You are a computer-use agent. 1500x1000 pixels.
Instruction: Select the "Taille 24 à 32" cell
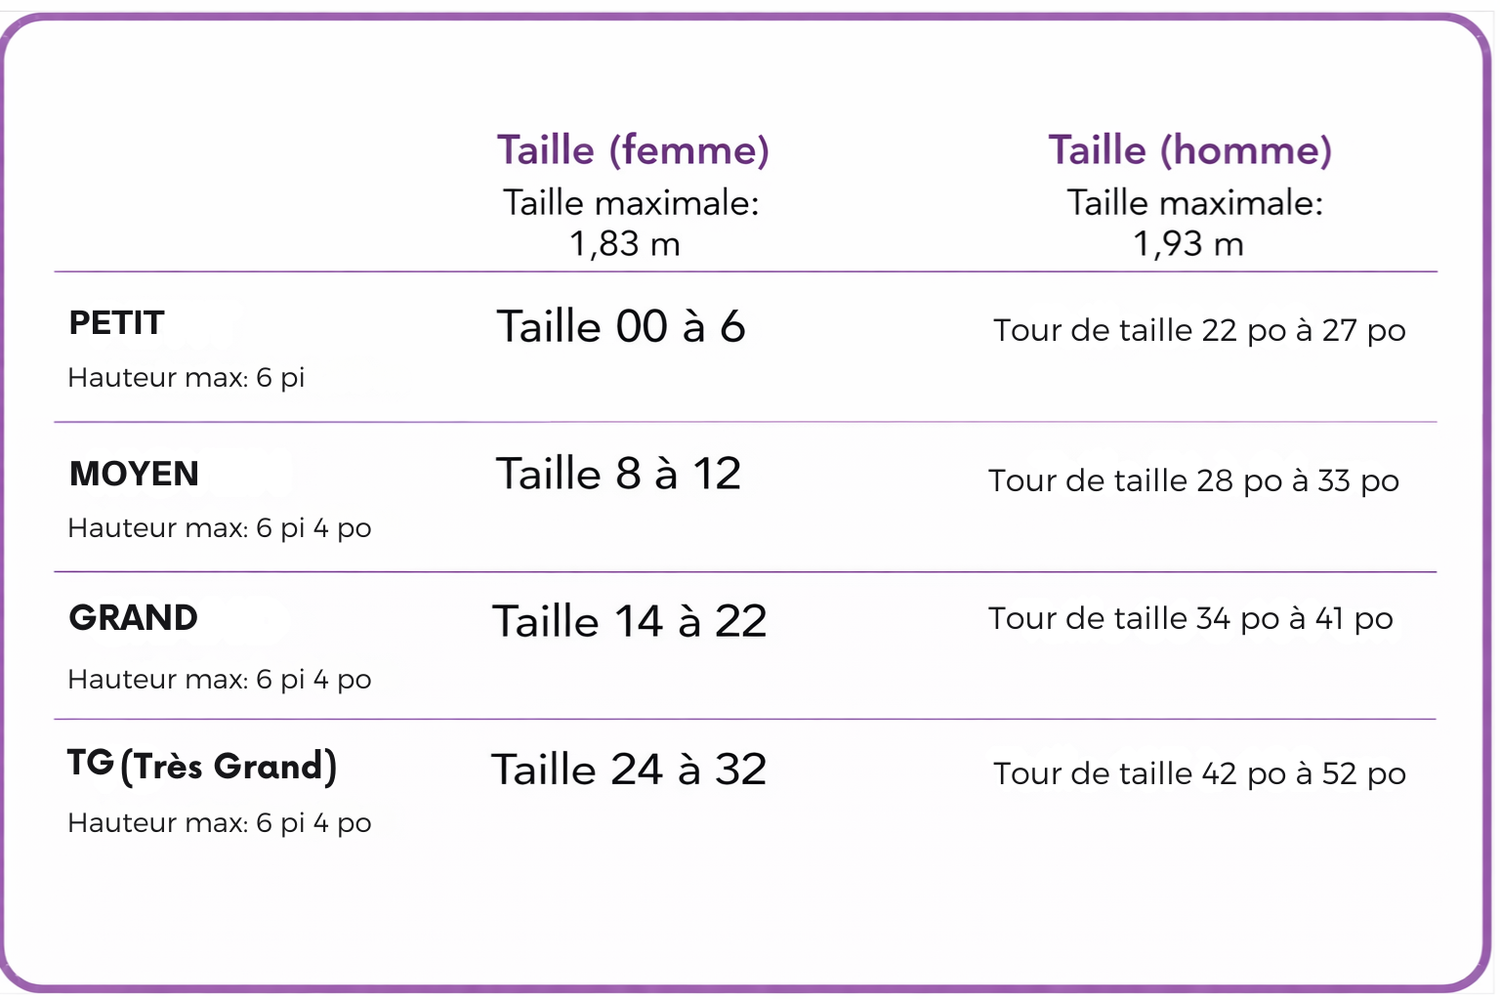629,770
